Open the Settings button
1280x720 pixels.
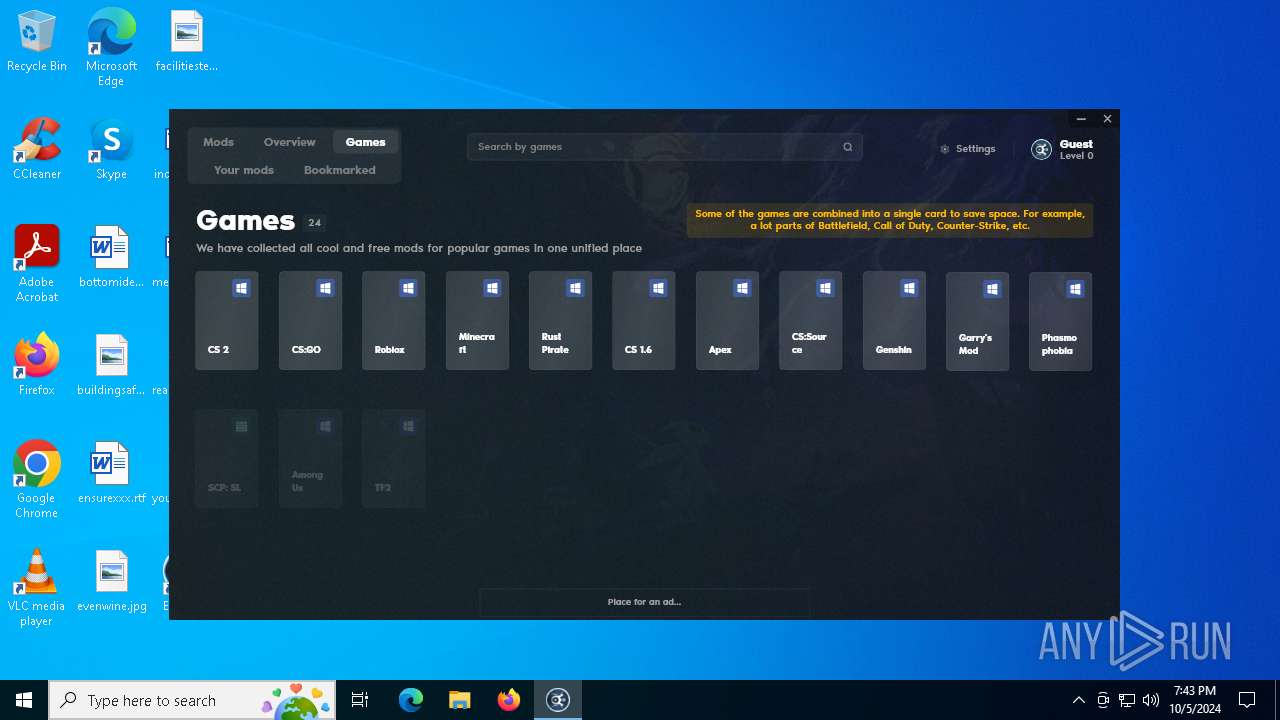click(x=968, y=149)
